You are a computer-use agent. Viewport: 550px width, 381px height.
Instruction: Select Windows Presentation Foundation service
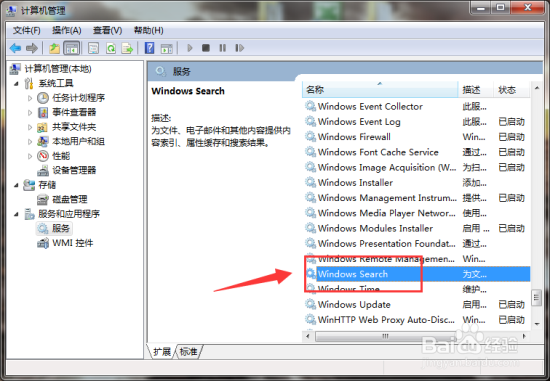pos(417,243)
